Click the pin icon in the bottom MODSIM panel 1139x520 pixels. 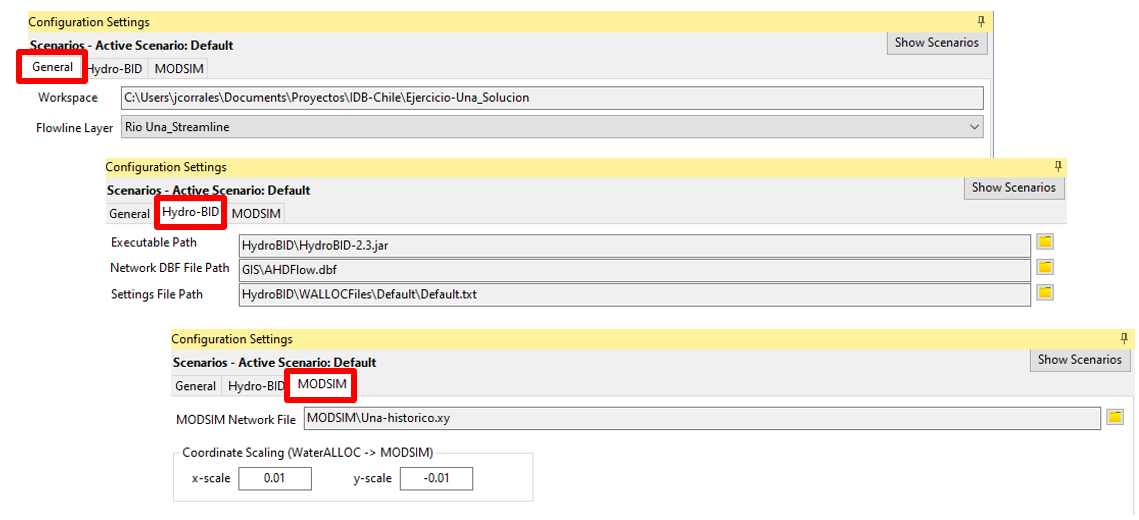click(1124, 339)
